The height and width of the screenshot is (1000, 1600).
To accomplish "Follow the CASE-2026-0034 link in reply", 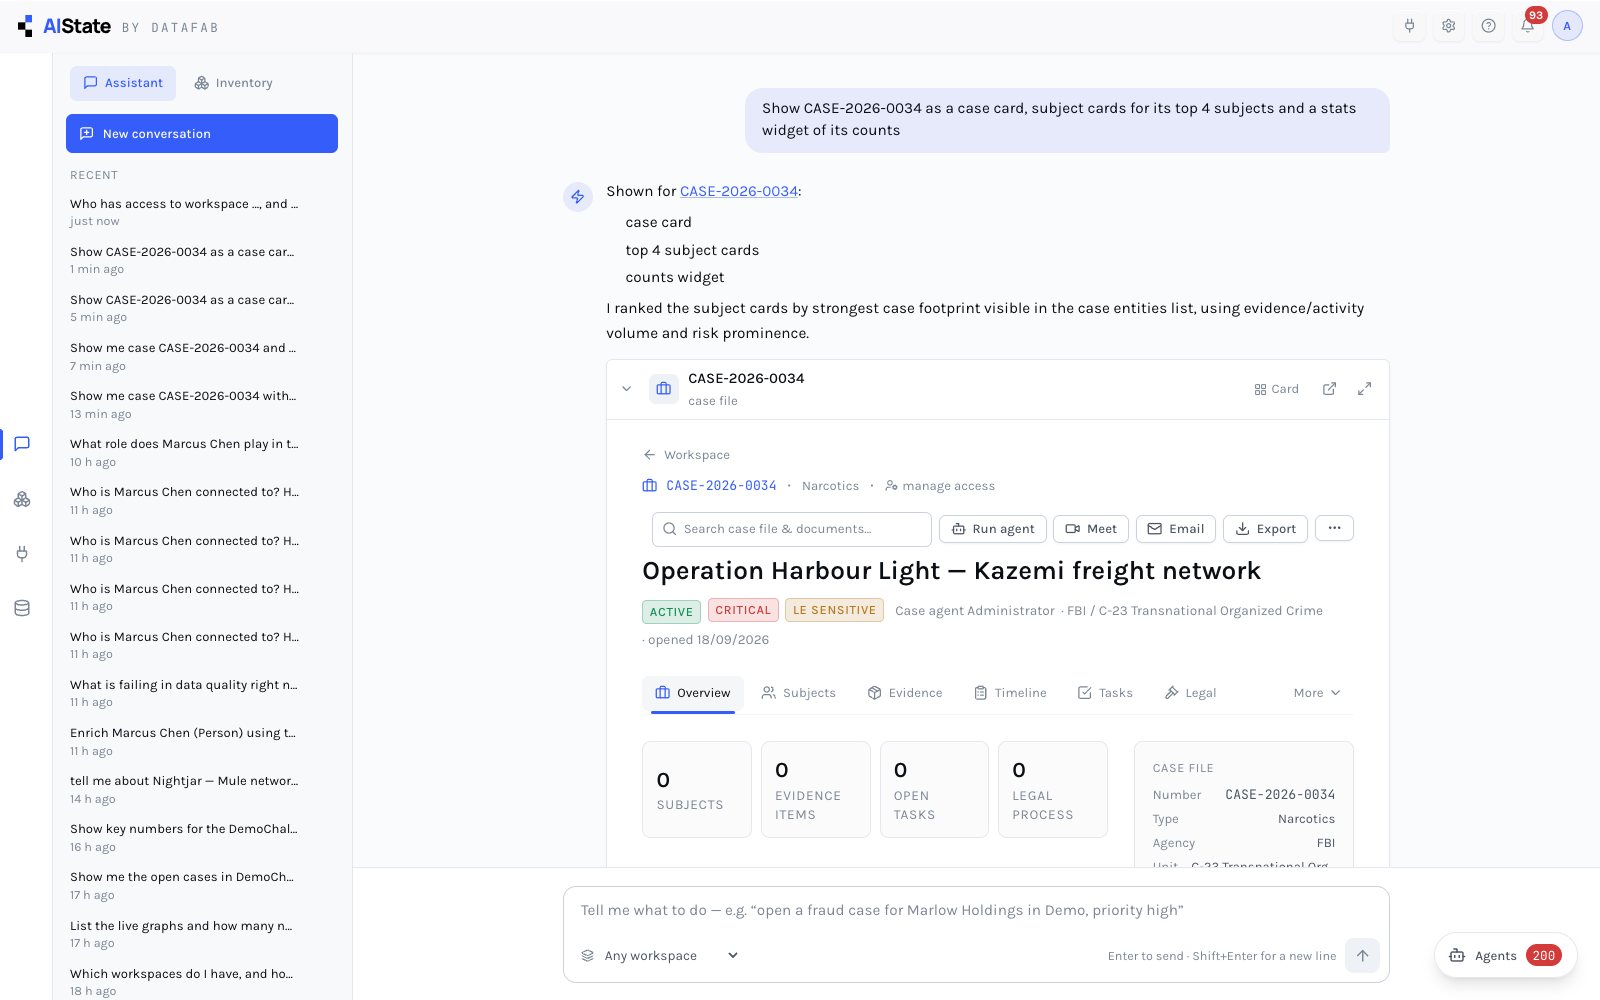I will click(739, 191).
